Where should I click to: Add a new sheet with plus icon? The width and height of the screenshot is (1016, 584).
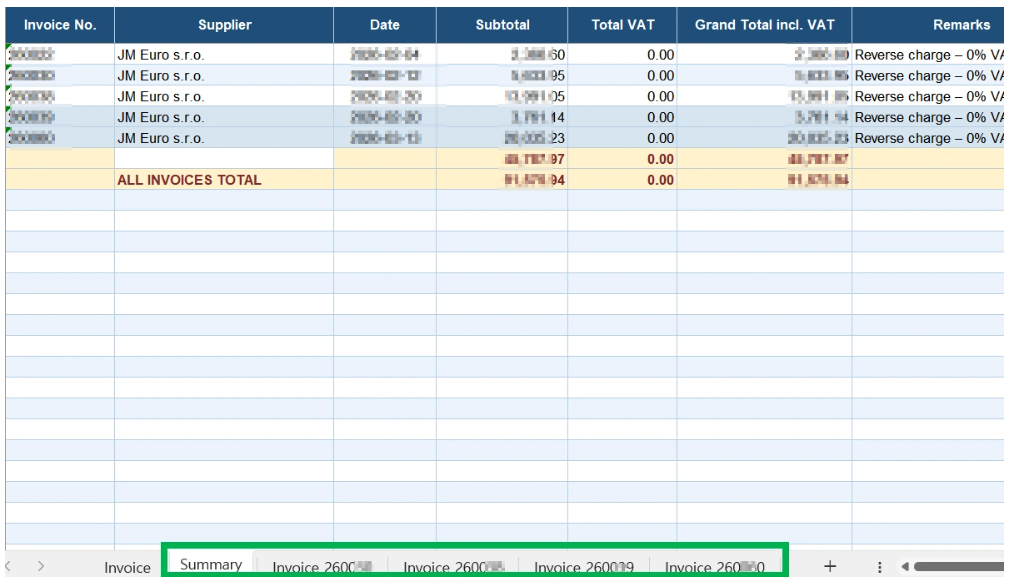pos(829,567)
